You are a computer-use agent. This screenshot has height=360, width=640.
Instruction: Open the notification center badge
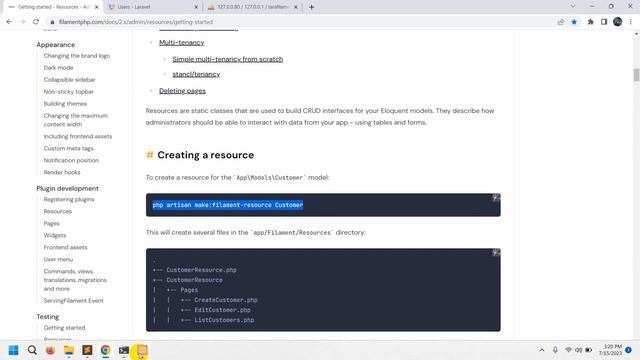[629, 350]
